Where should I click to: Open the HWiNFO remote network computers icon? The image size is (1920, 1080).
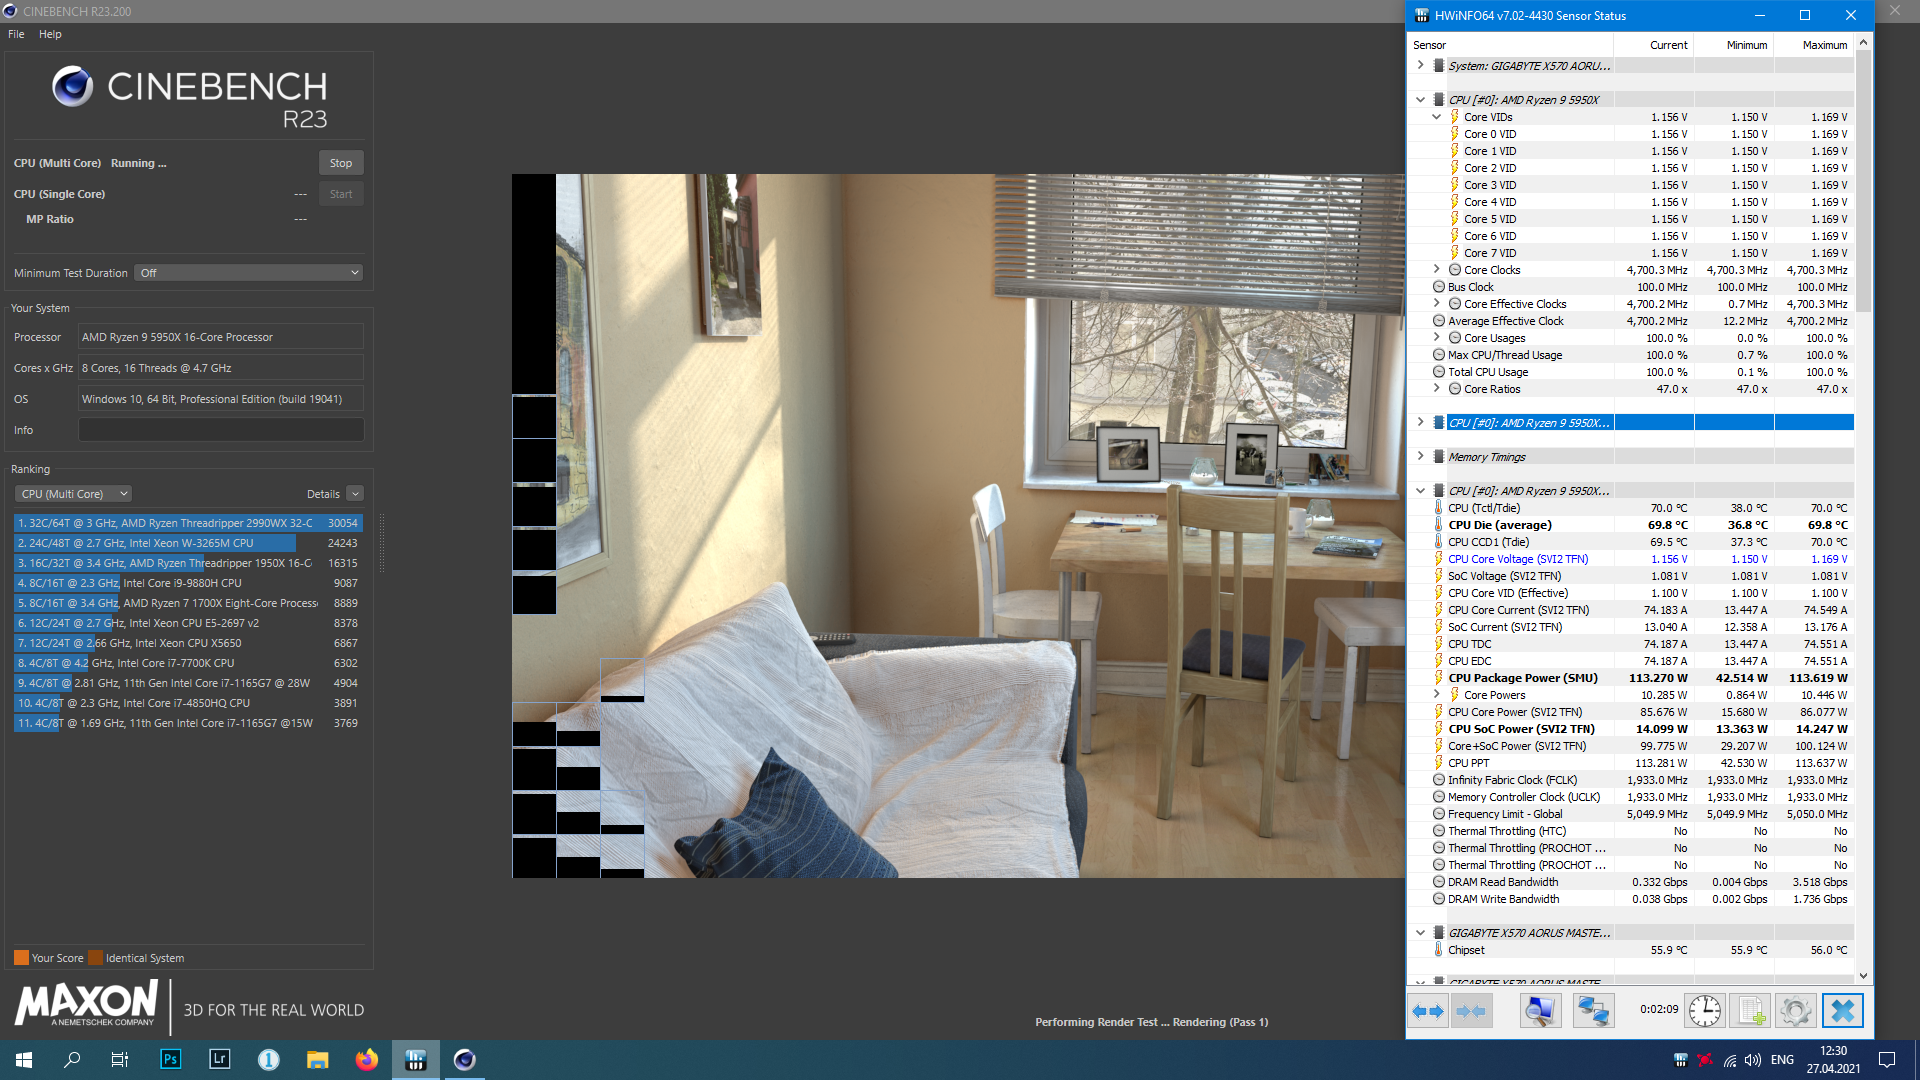1592,1011
